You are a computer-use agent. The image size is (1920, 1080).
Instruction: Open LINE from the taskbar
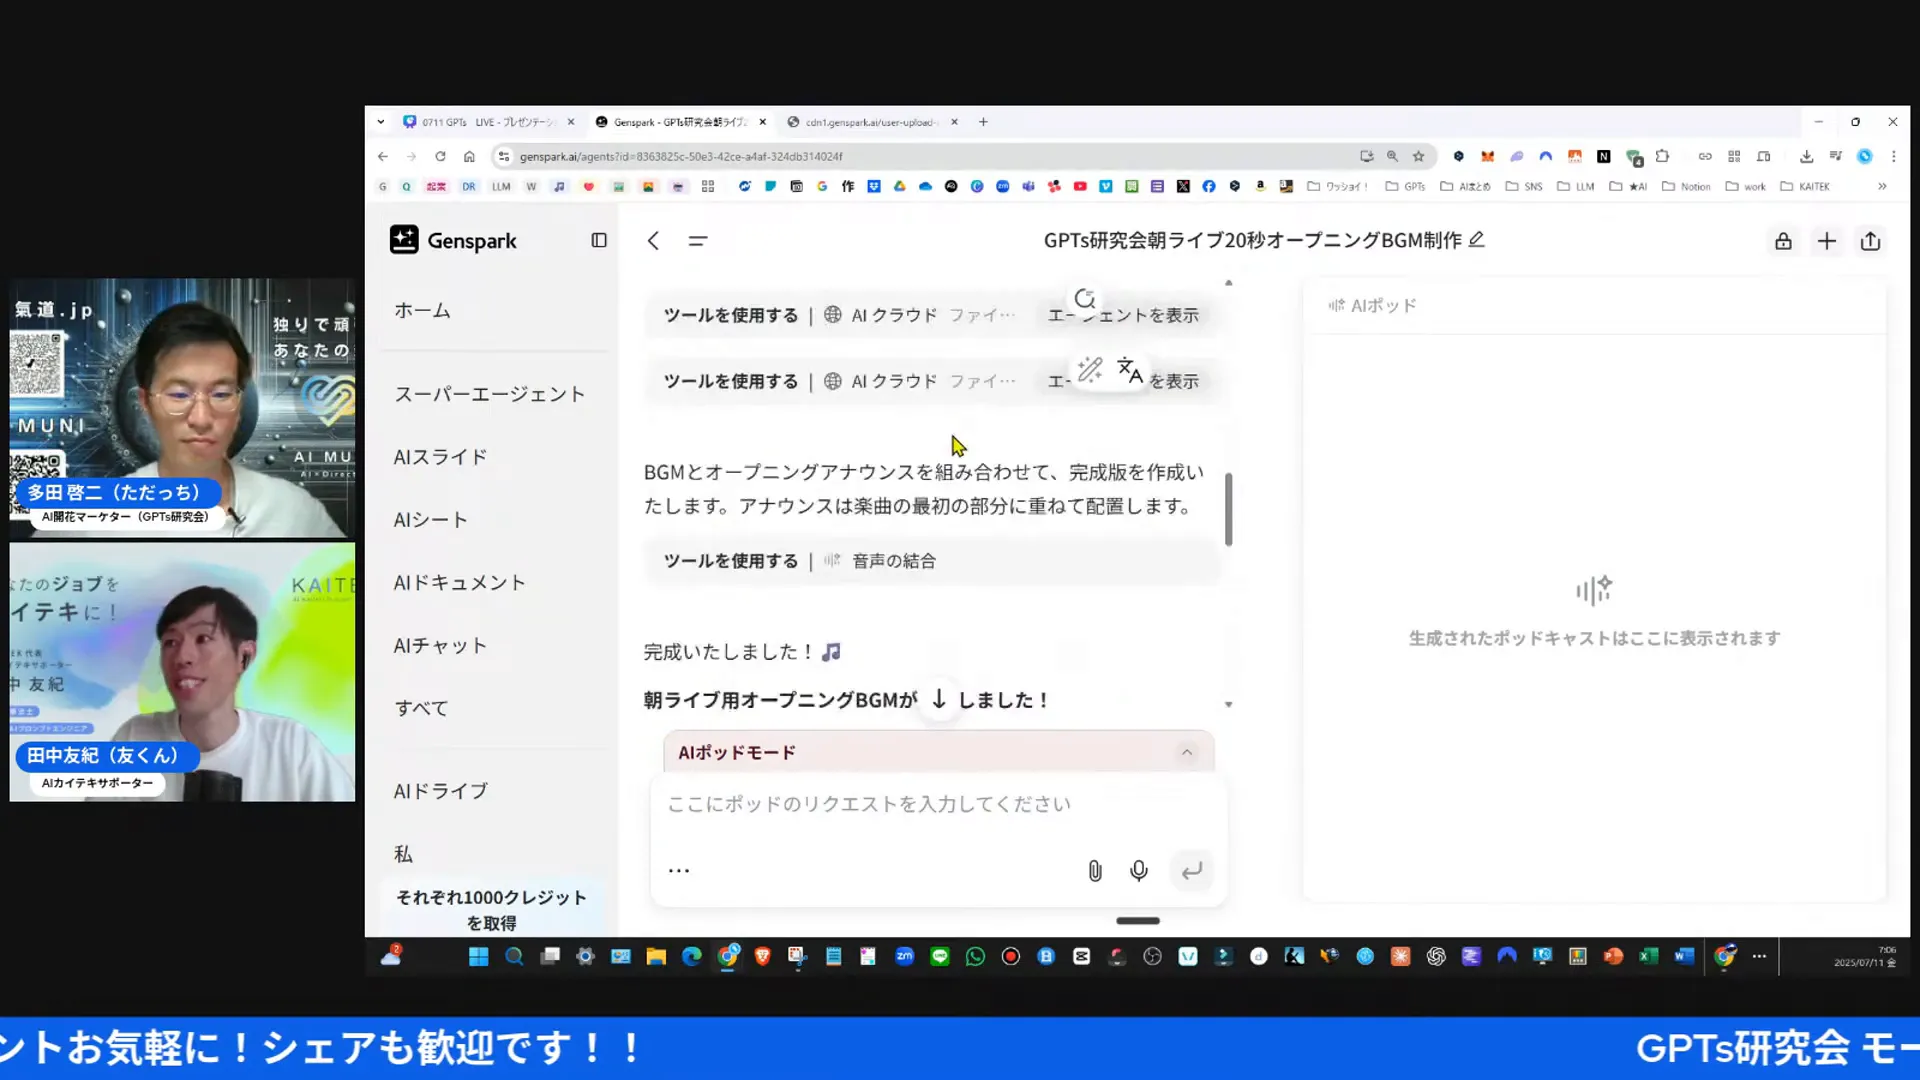tap(940, 957)
